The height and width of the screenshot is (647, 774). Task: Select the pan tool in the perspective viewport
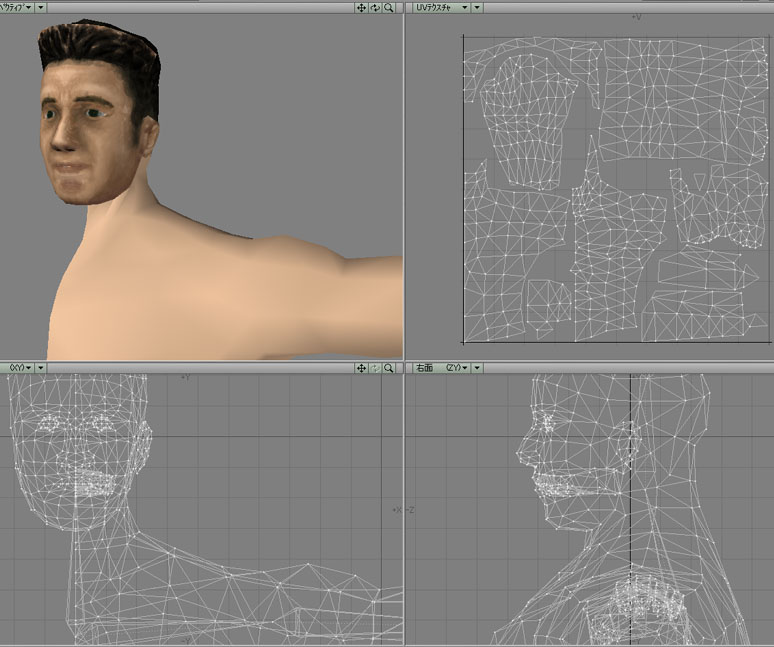[x=361, y=7]
